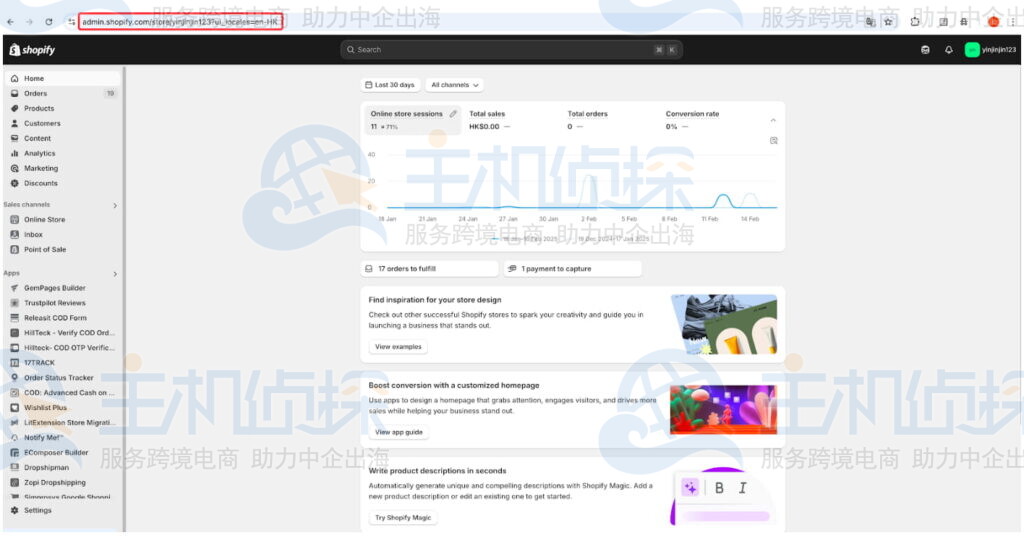Click the Shopify logo in top bar
The height and width of the screenshot is (538, 1024).
point(32,50)
